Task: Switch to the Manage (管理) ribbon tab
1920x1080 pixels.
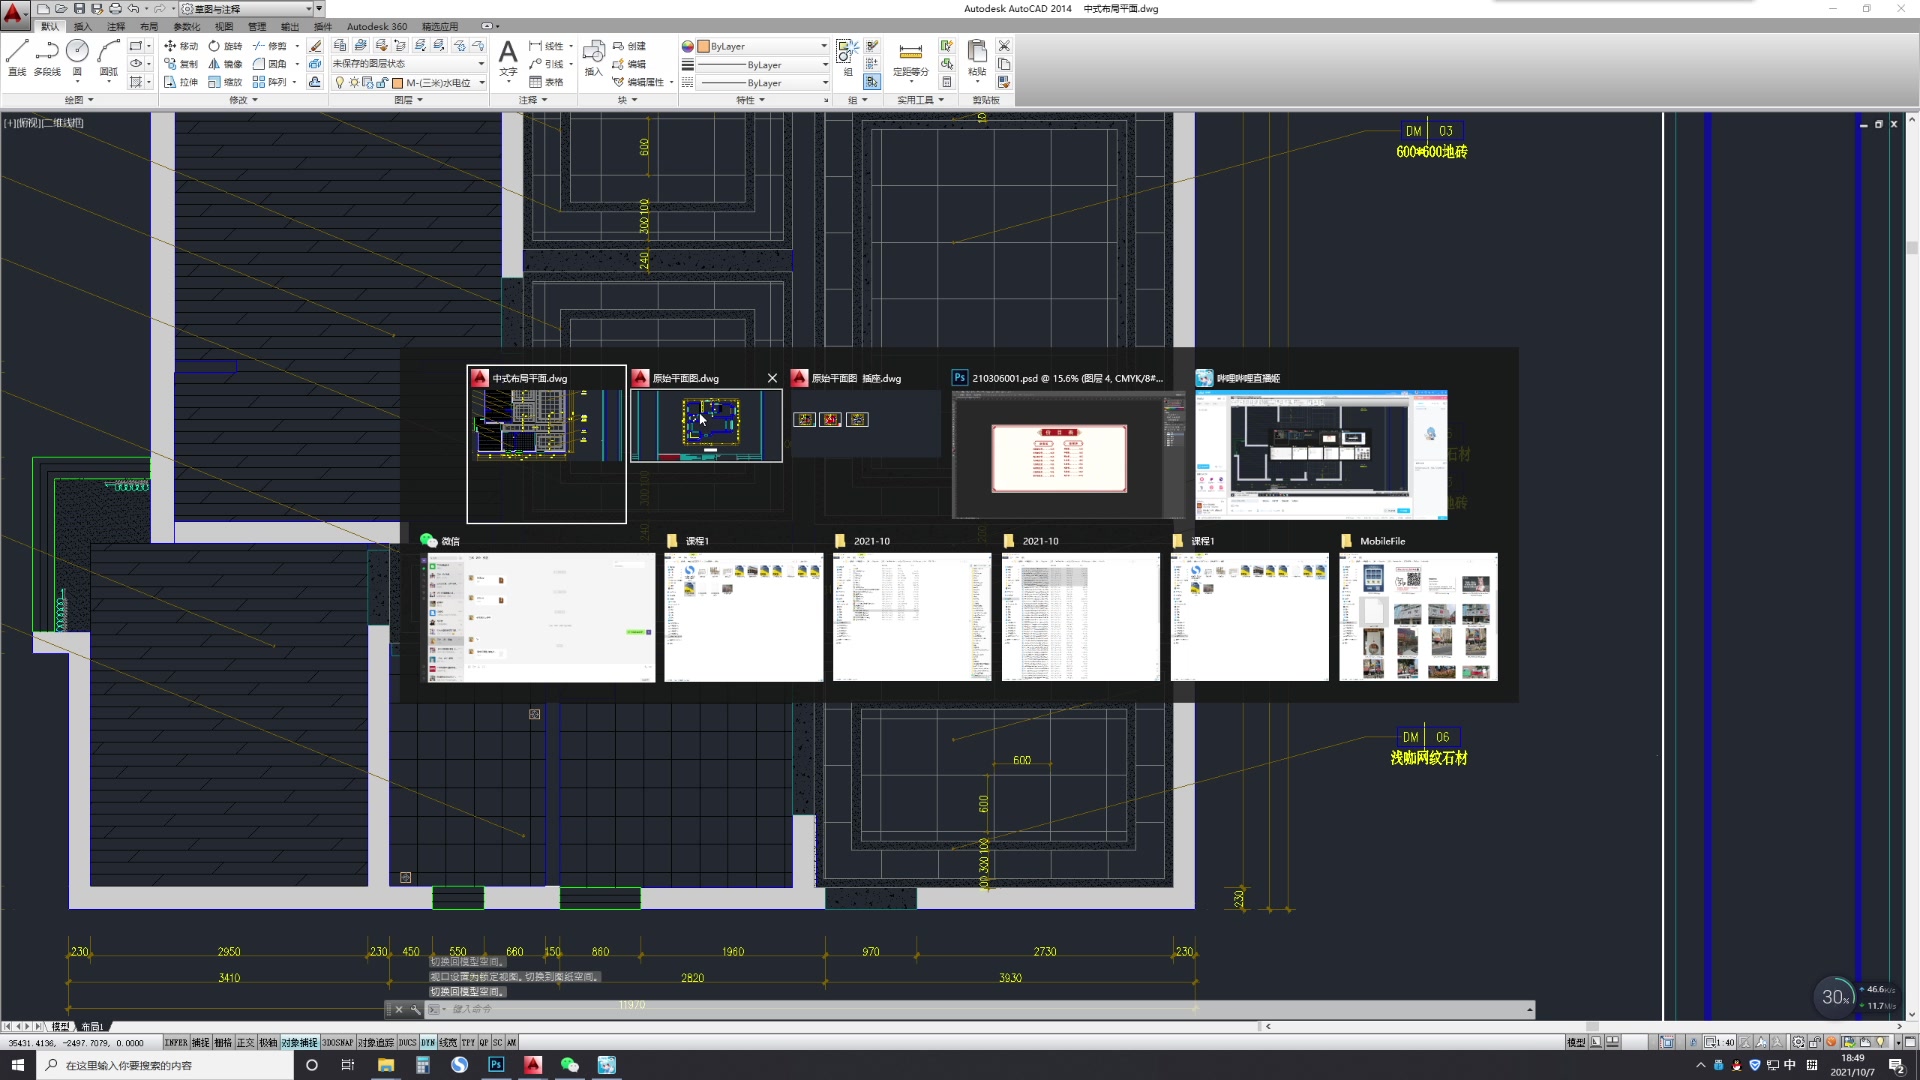Action: pyautogui.click(x=257, y=27)
